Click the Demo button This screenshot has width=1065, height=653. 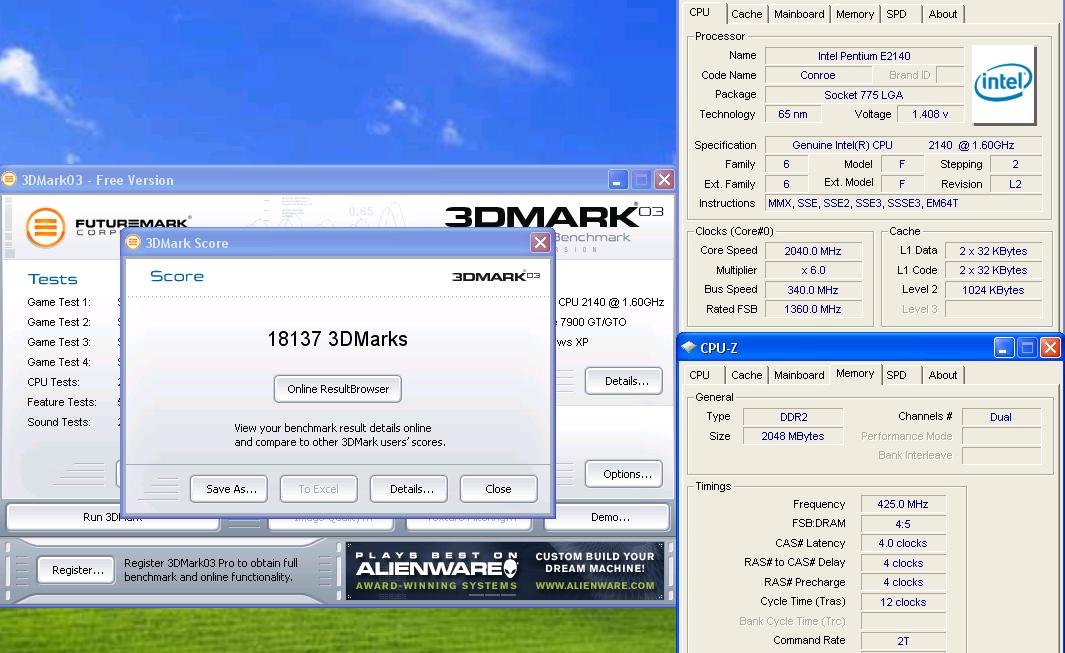click(x=607, y=517)
